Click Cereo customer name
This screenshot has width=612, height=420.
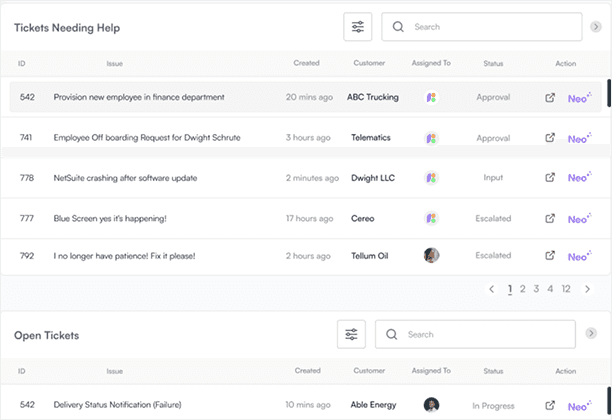[363, 219]
